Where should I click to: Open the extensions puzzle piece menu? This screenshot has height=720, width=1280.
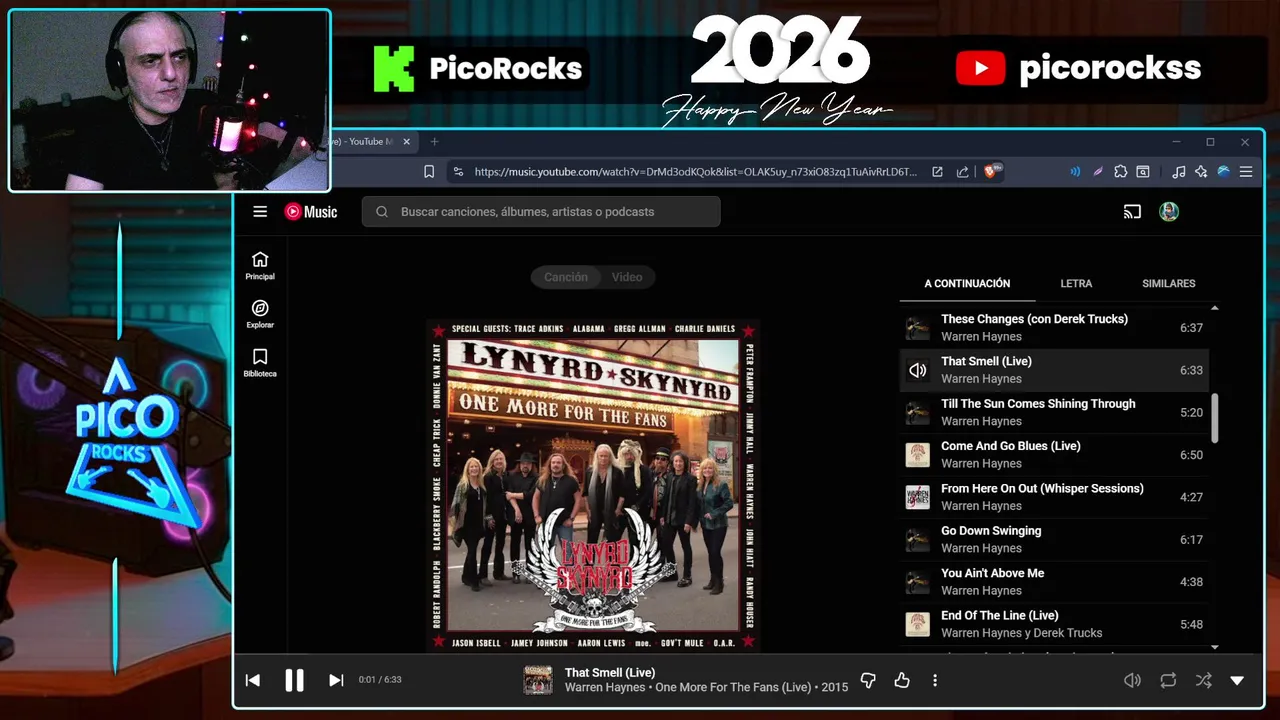[1121, 172]
